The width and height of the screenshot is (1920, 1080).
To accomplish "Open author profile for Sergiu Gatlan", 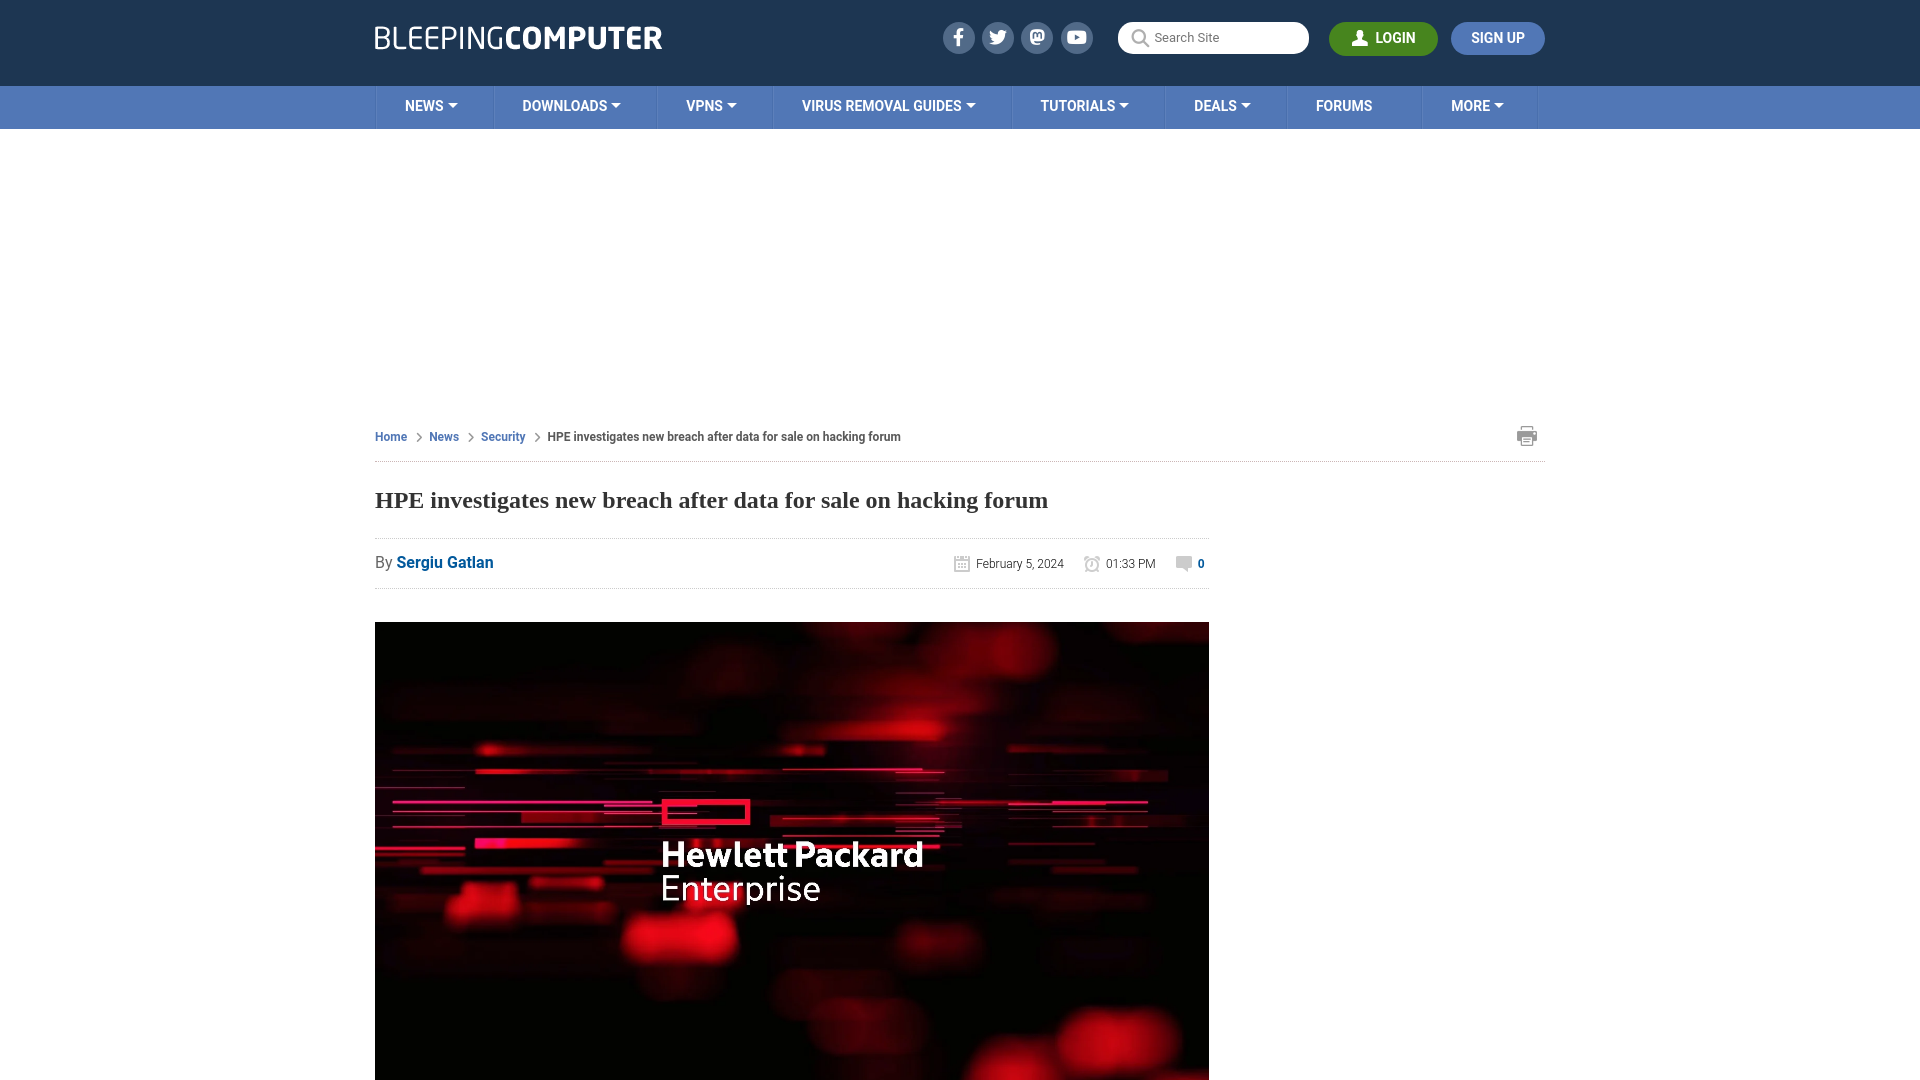I will 444,562.
